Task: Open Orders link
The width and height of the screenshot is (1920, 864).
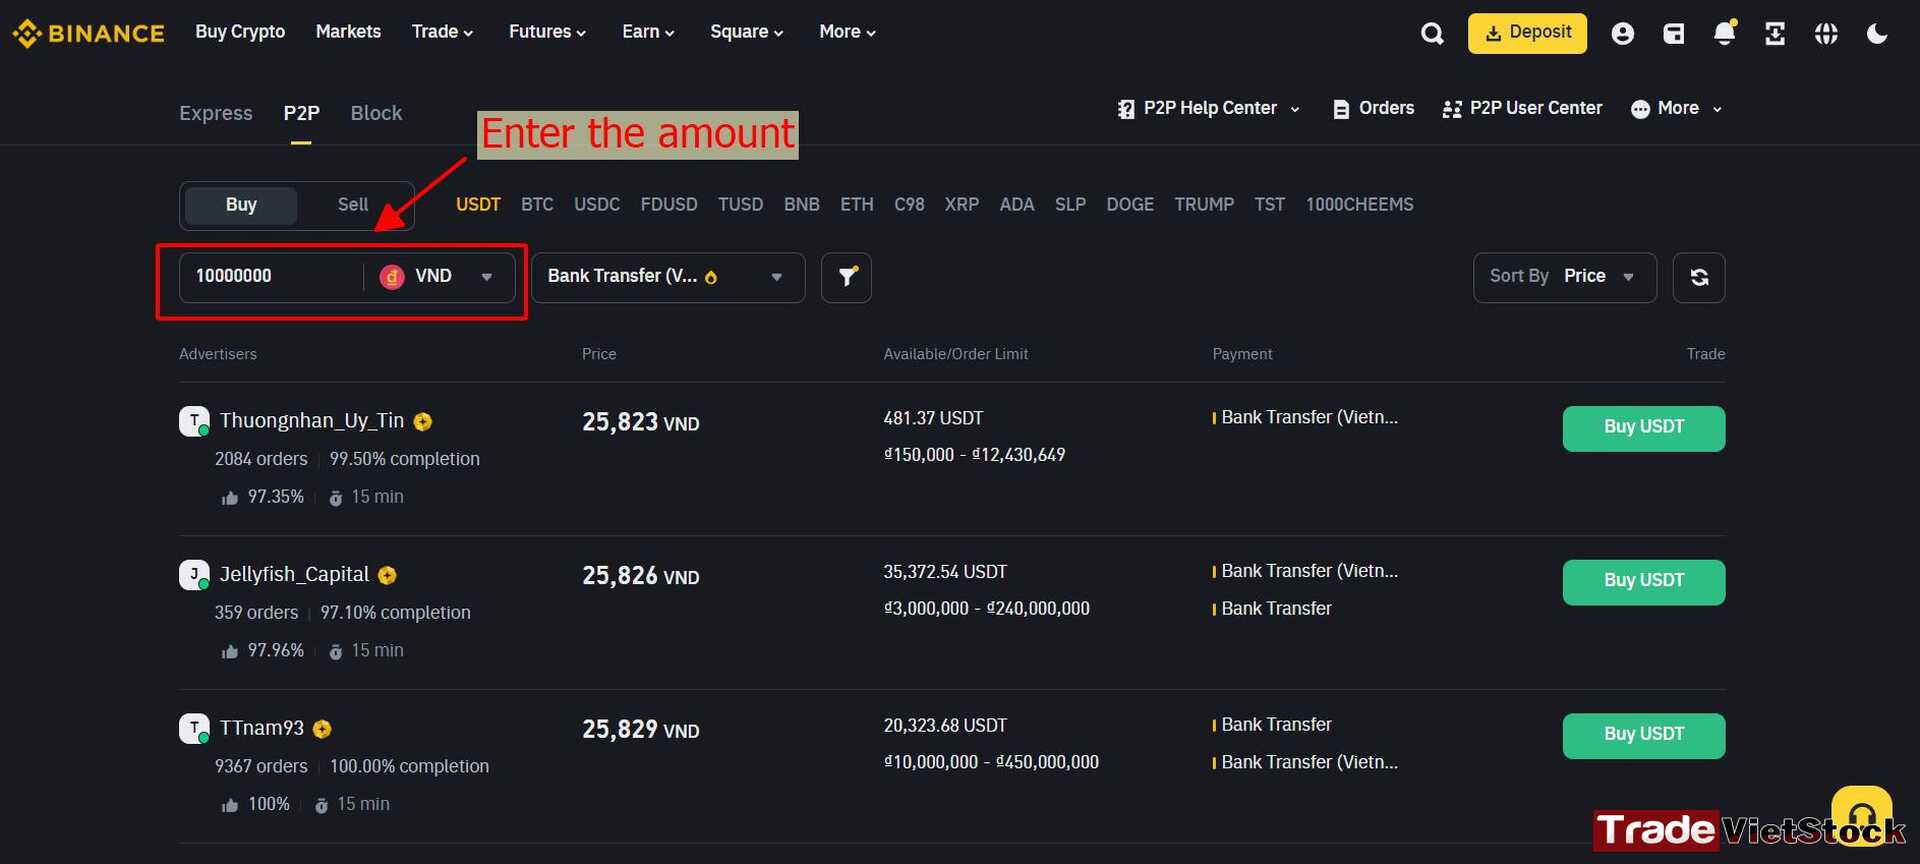Action: pyautogui.click(x=1386, y=108)
